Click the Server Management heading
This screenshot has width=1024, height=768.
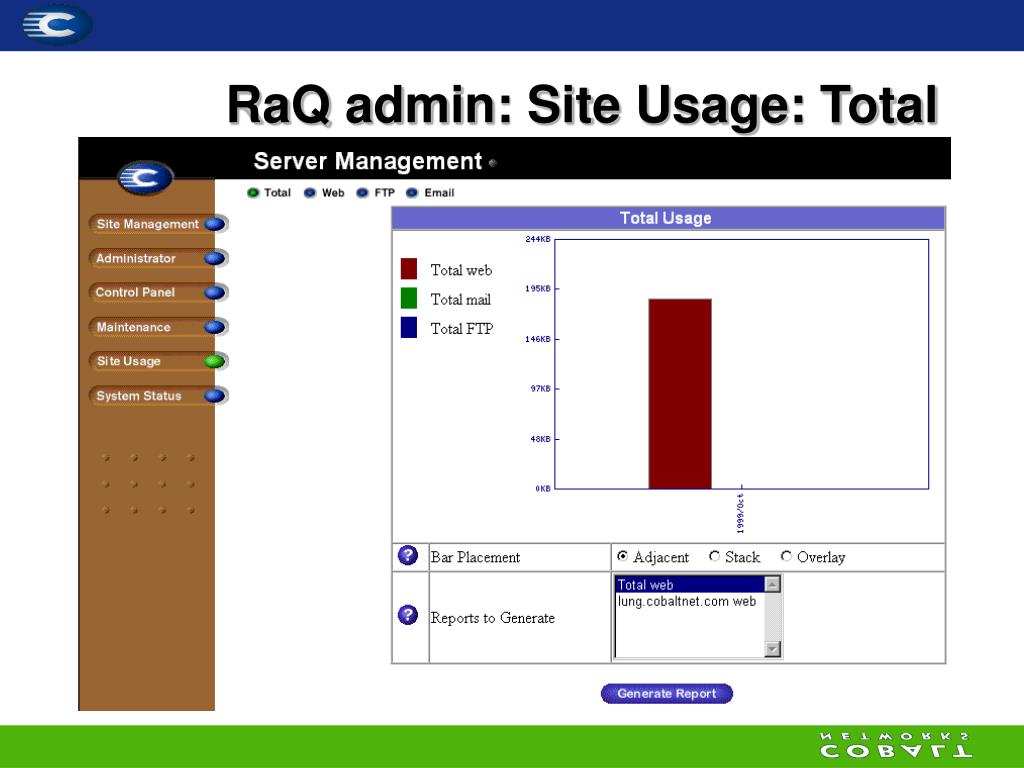(368, 161)
